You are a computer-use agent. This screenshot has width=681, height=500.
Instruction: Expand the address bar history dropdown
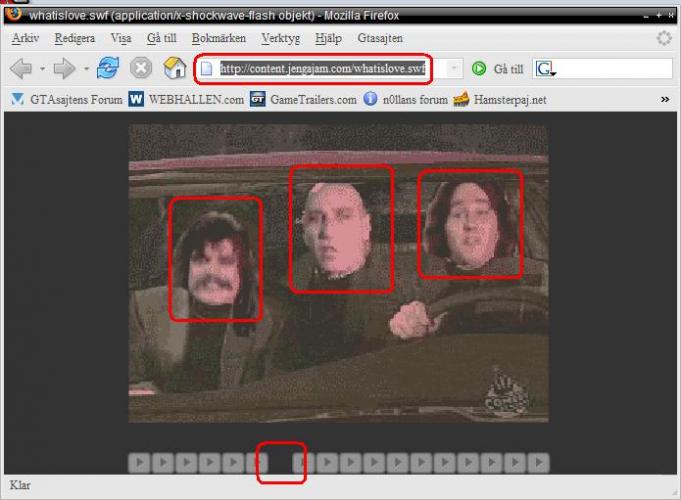coord(453,69)
